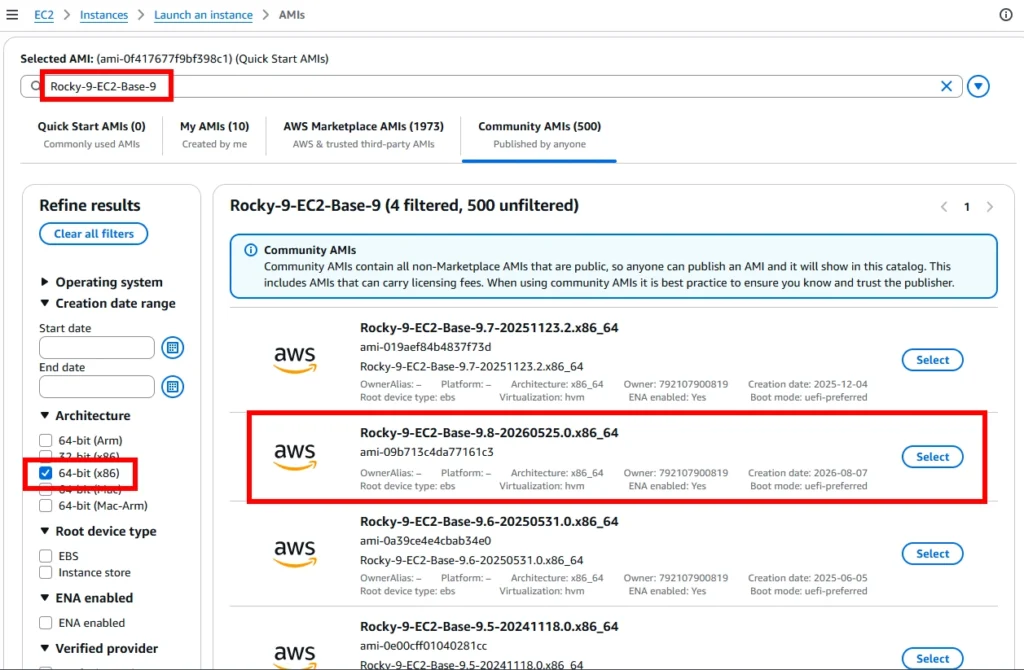Click the aws logo of Rocky-9-EC2-Base-9.8 AMI
Viewport: 1024px width, 670px height.
(295, 456)
